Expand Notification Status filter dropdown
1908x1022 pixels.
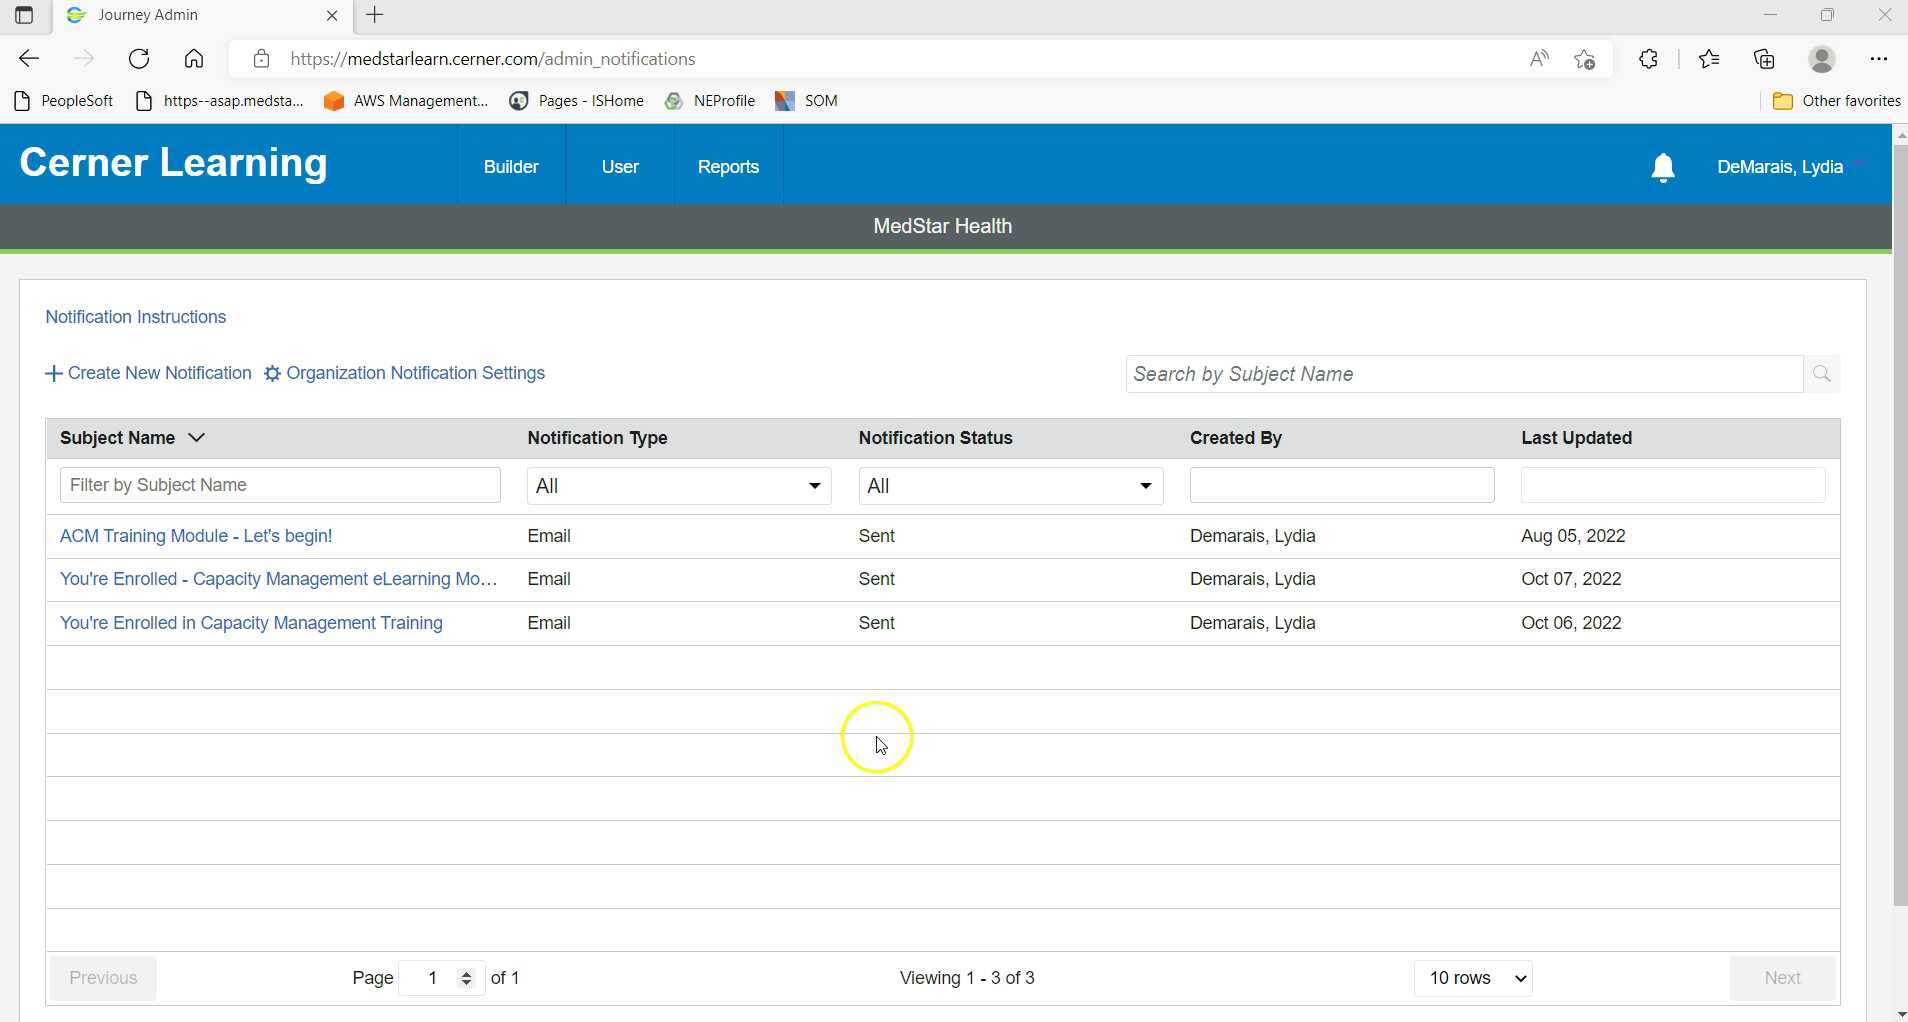pyautogui.click(x=1010, y=486)
